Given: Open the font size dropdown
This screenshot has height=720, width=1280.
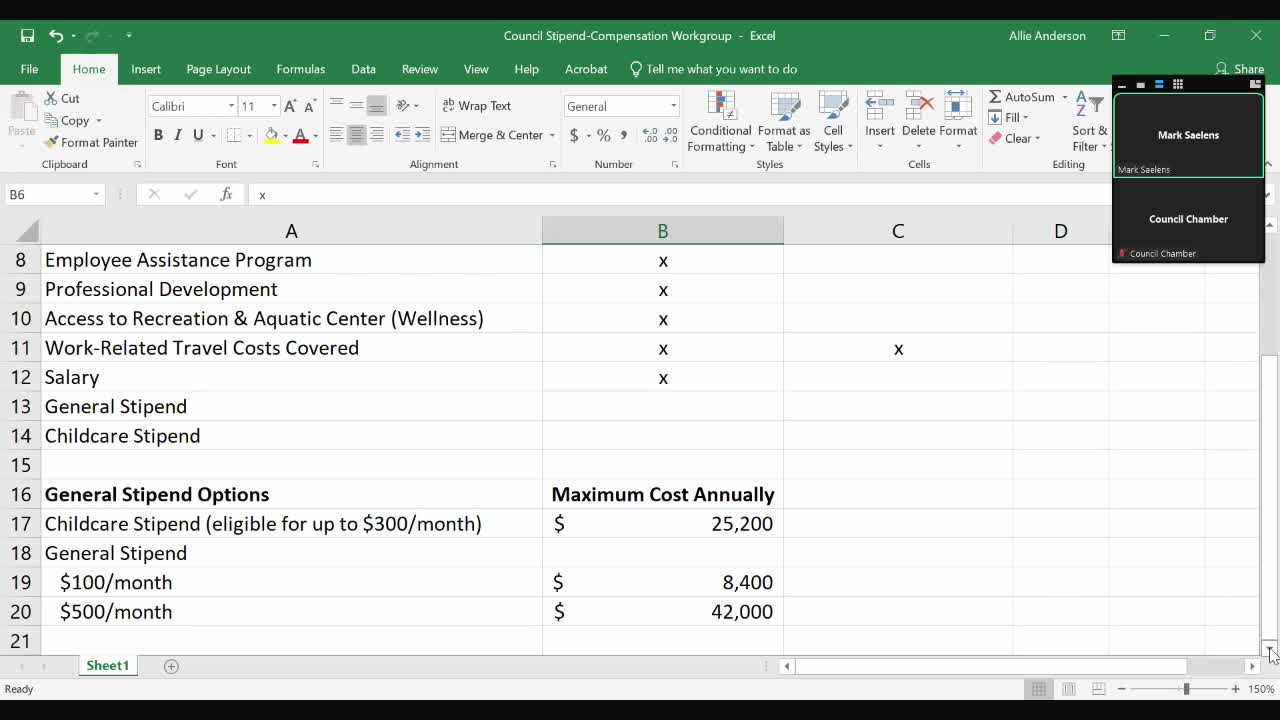Looking at the screenshot, I should (273, 106).
